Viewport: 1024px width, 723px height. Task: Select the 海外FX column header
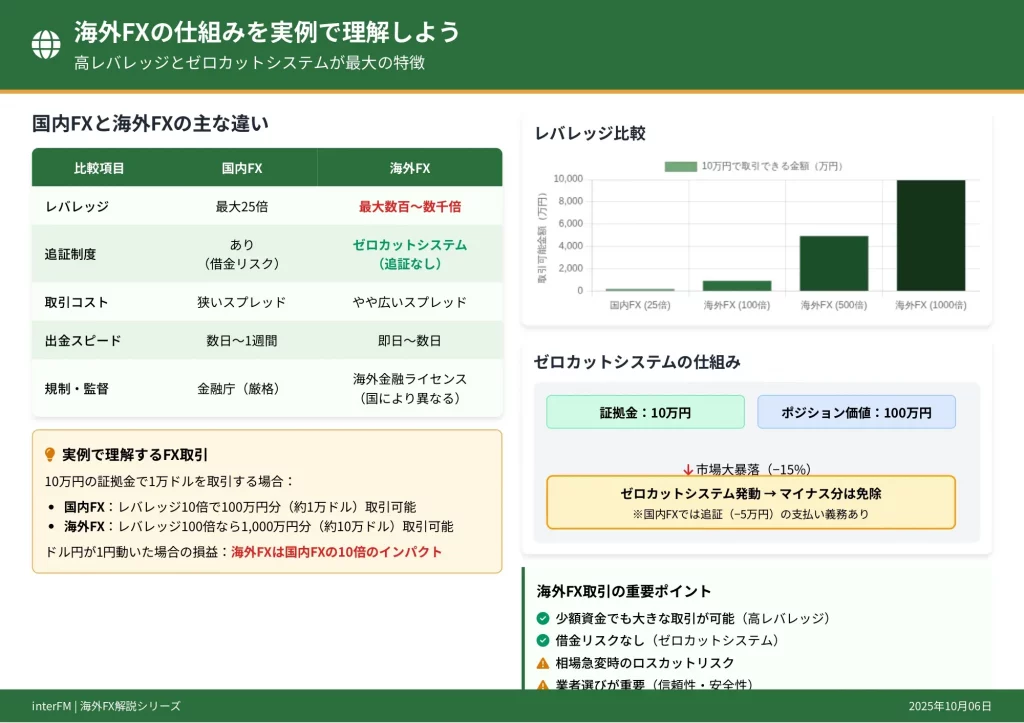click(408, 167)
